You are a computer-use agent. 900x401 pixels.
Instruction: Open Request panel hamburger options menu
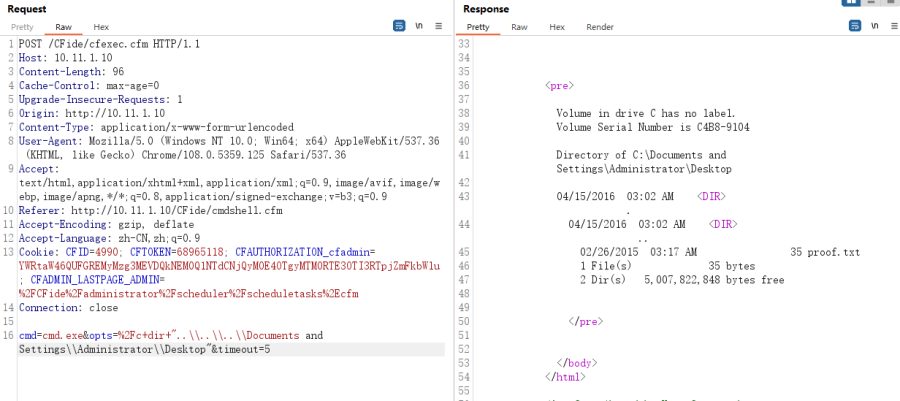[439, 26]
